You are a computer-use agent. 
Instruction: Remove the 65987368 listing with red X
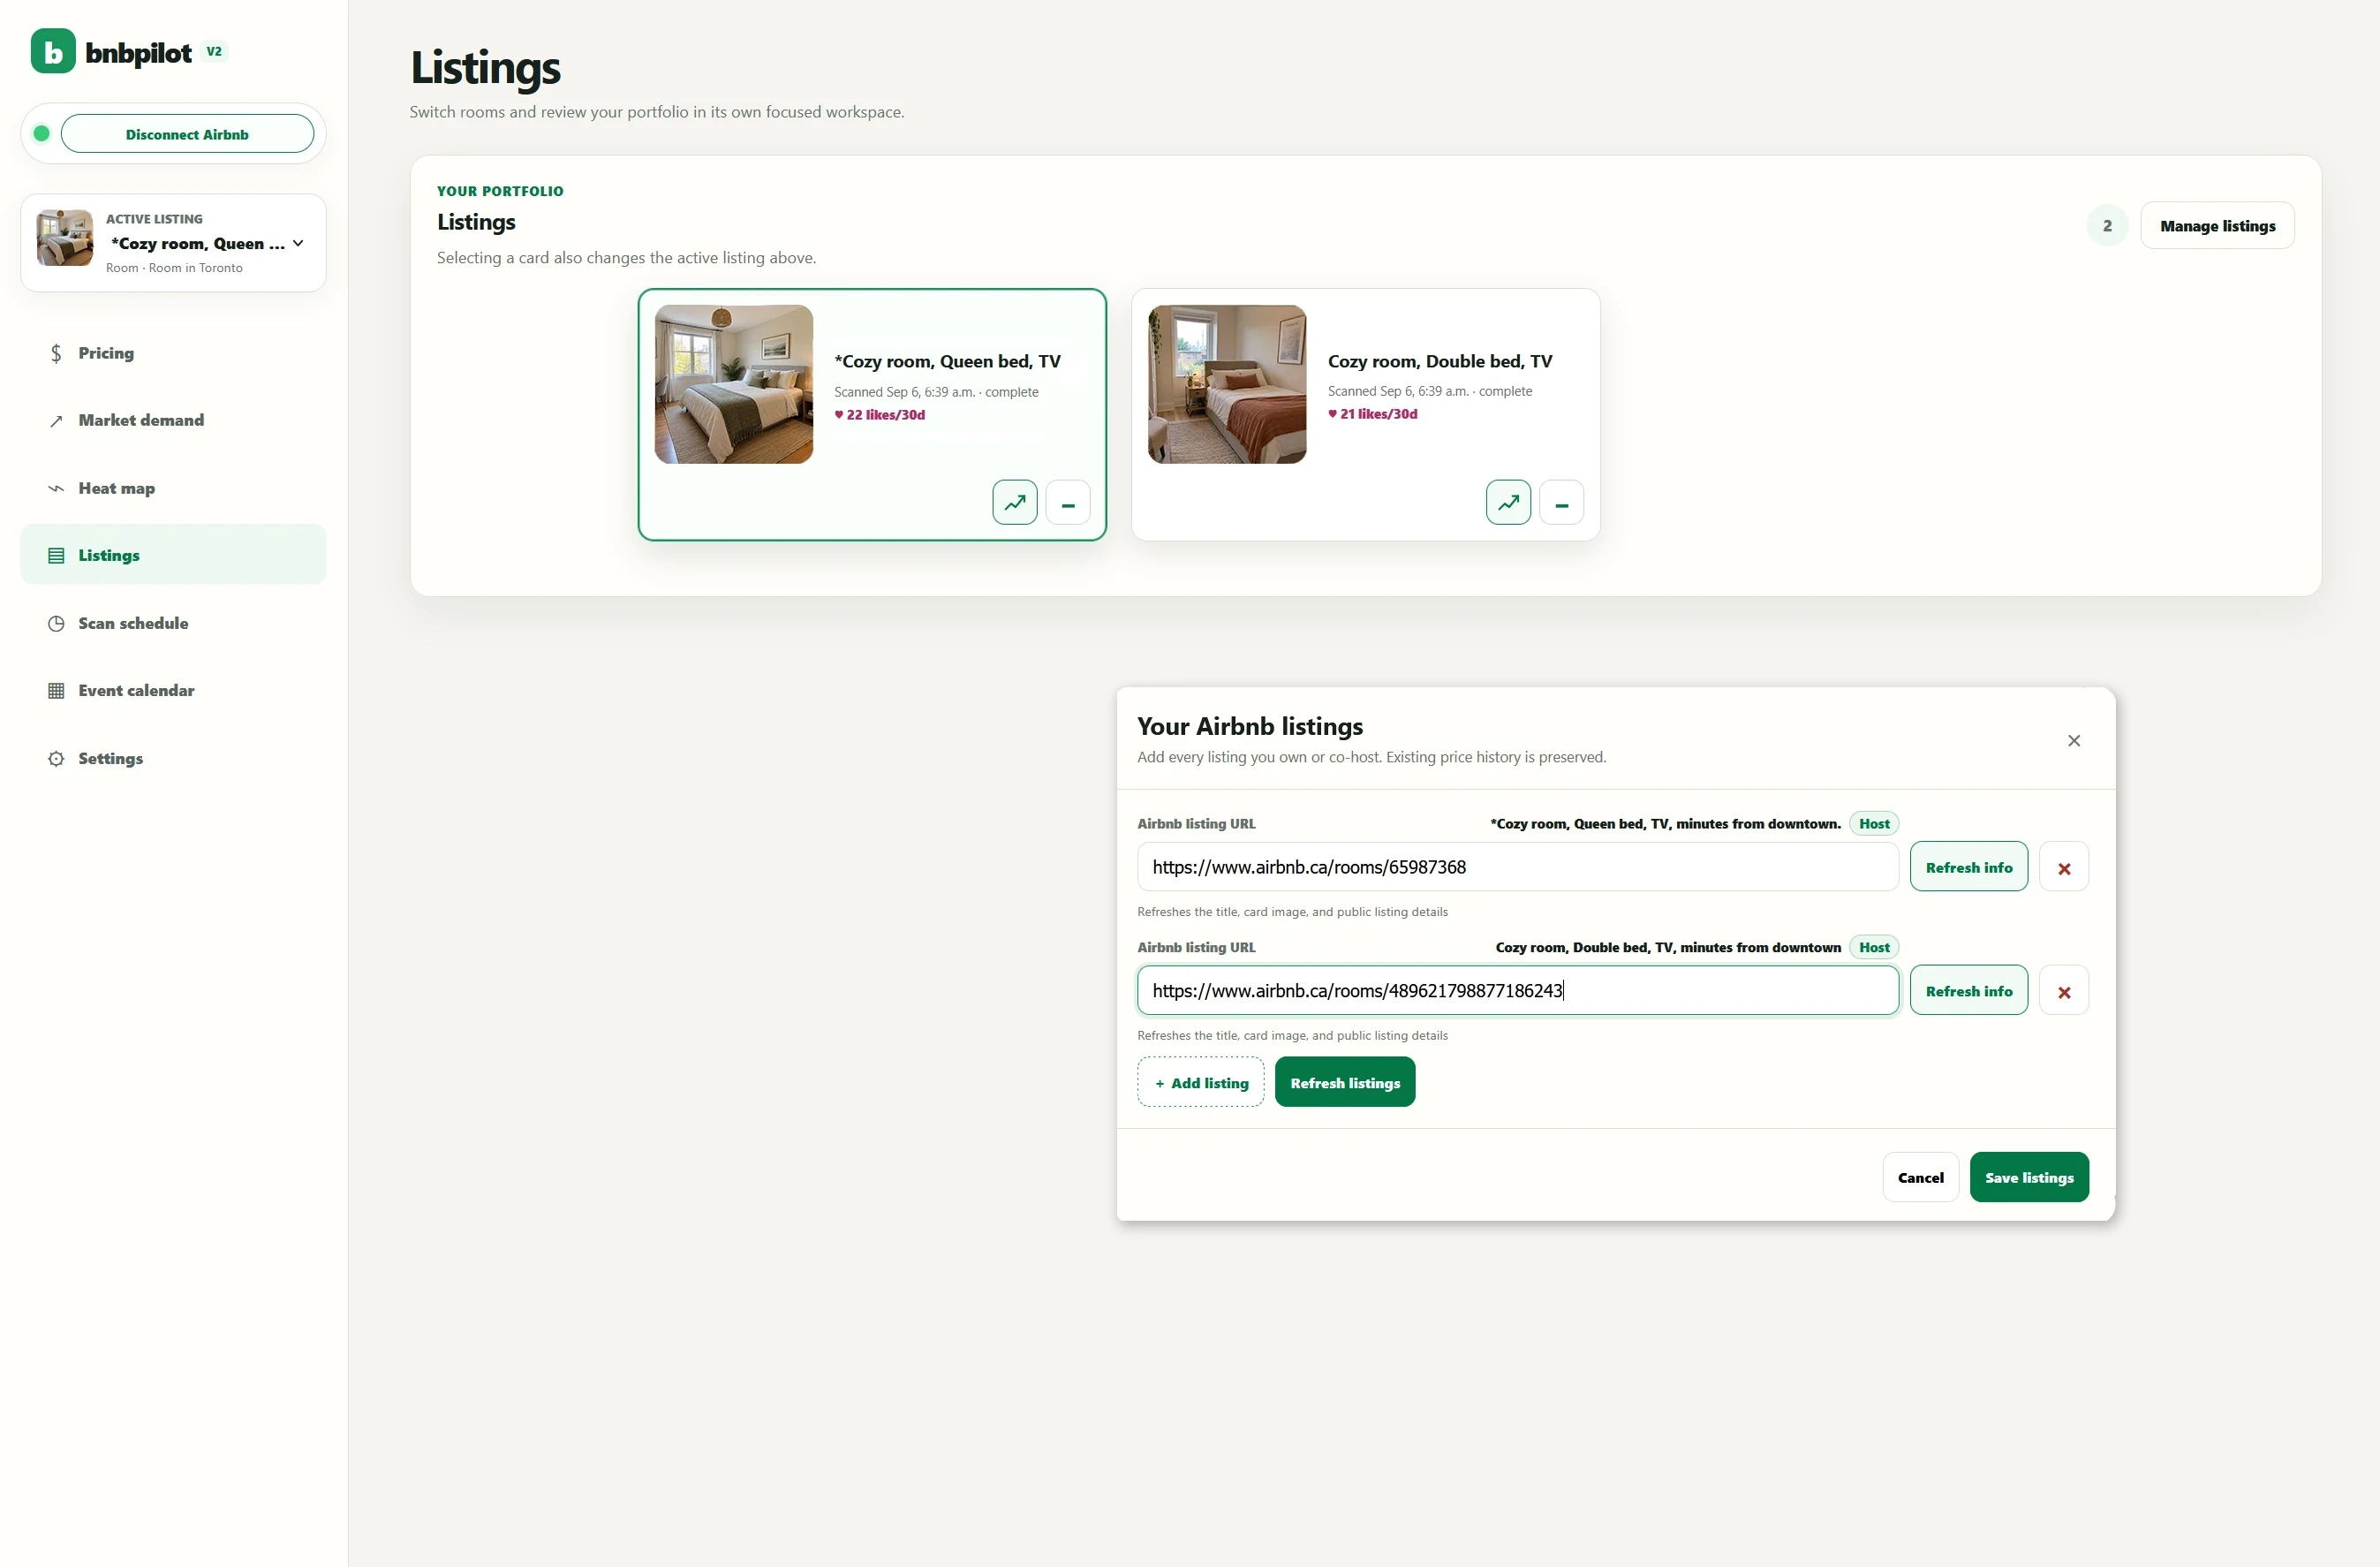tap(2064, 868)
